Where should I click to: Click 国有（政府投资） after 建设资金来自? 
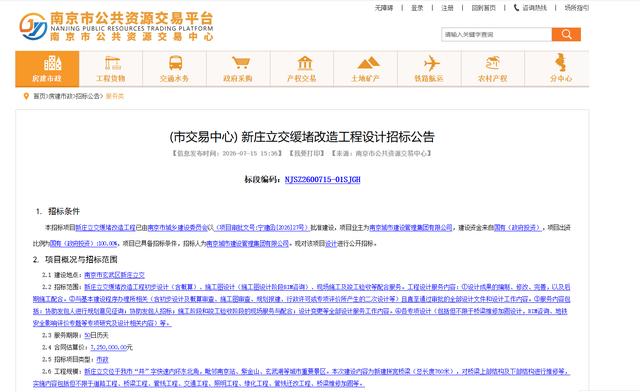pyautogui.click(x=518, y=227)
